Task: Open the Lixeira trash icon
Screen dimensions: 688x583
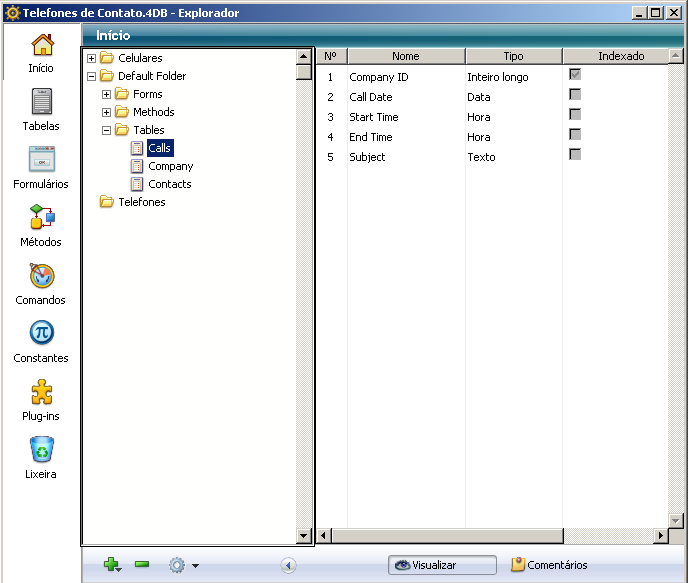Action: coord(41,450)
